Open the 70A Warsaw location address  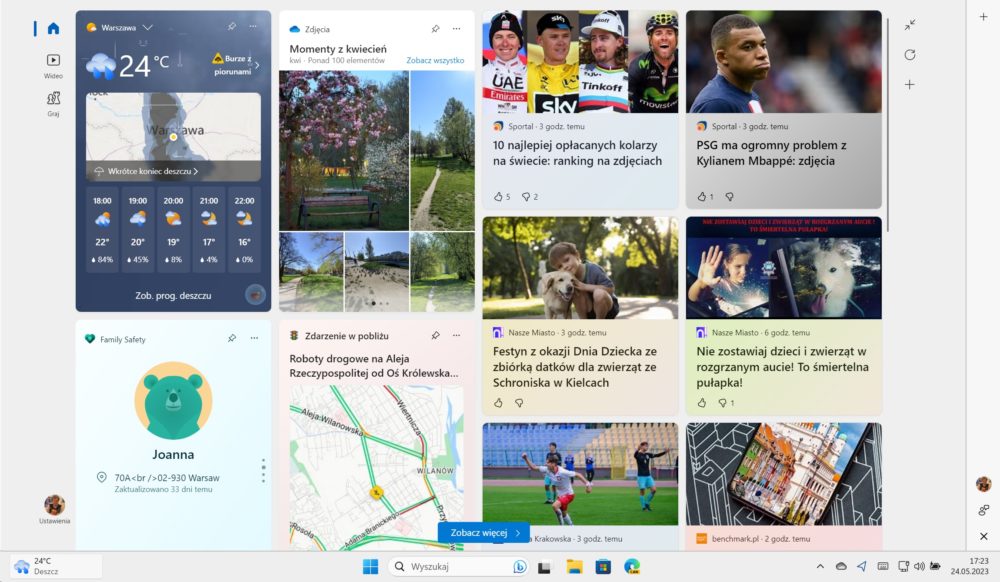pos(167,477)
